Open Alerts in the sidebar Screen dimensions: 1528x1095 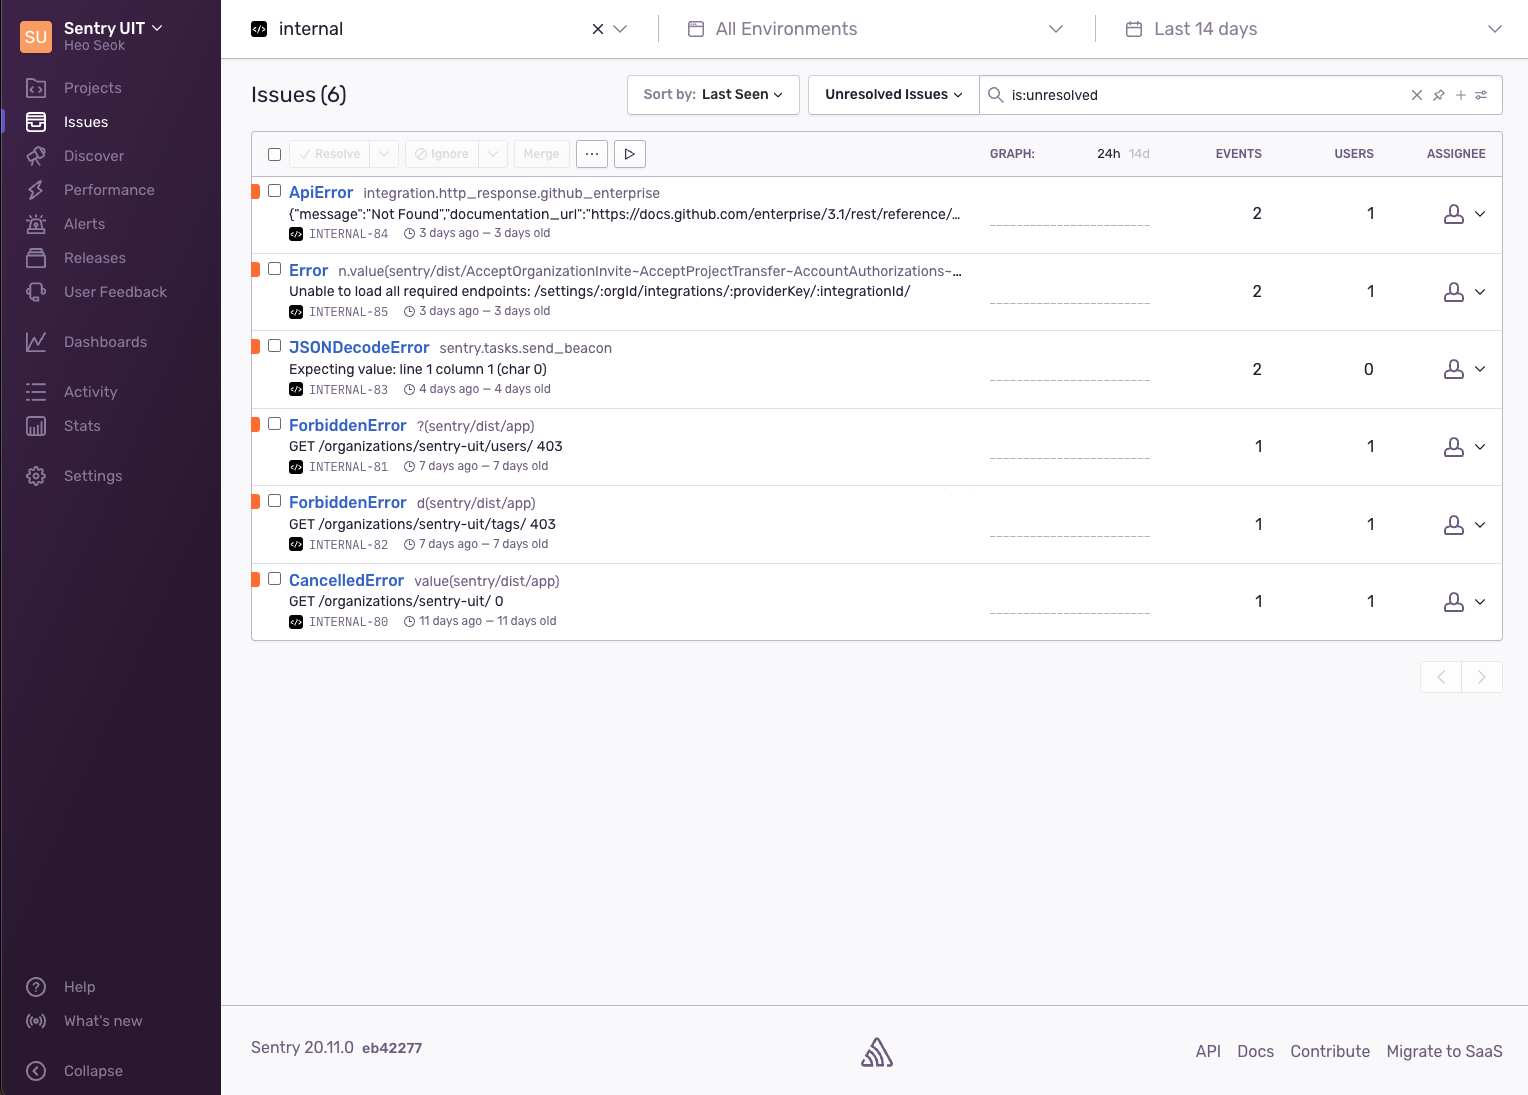pyautogui.click(x=84, y=224)
